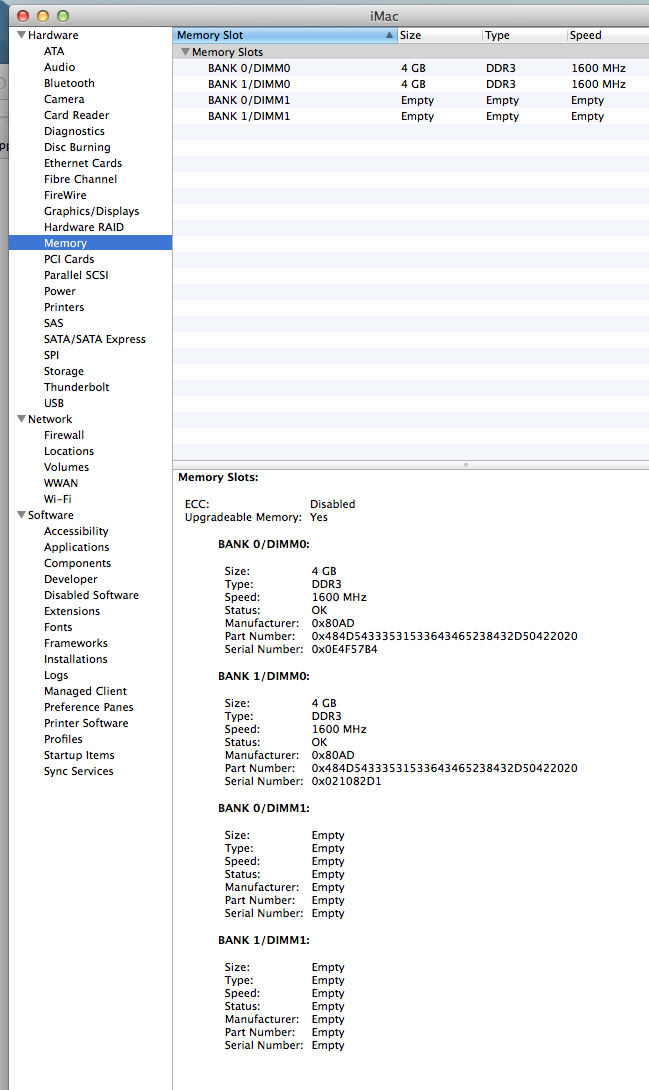This screenshot has height=1090, width=649.
Task: Open Thunderbolt in the sidebar
Action: click(x=76, y=387)
